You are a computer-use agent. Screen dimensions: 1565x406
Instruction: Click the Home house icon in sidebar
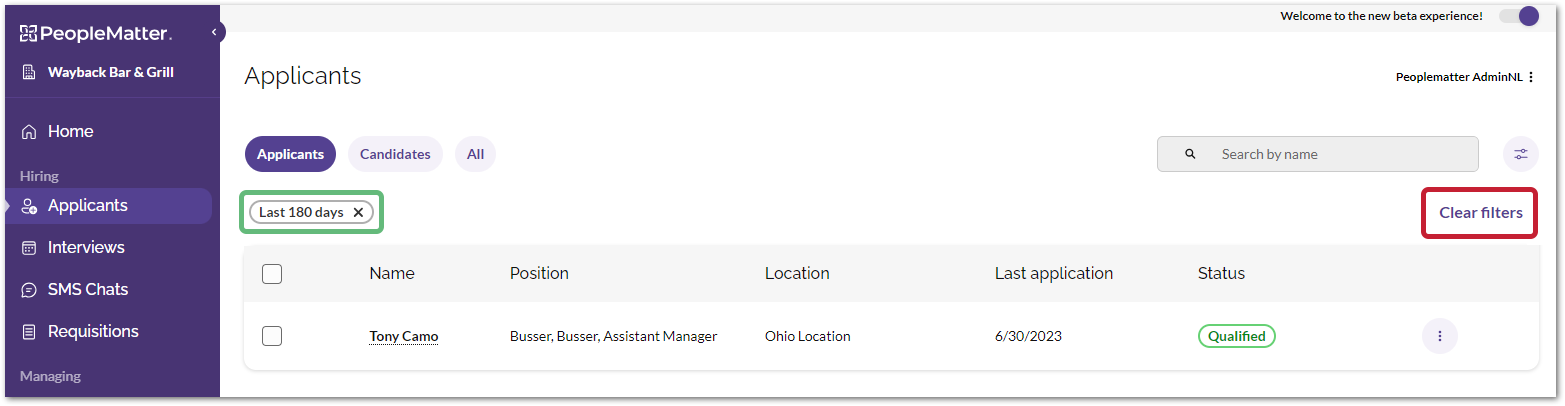[29, 132]
